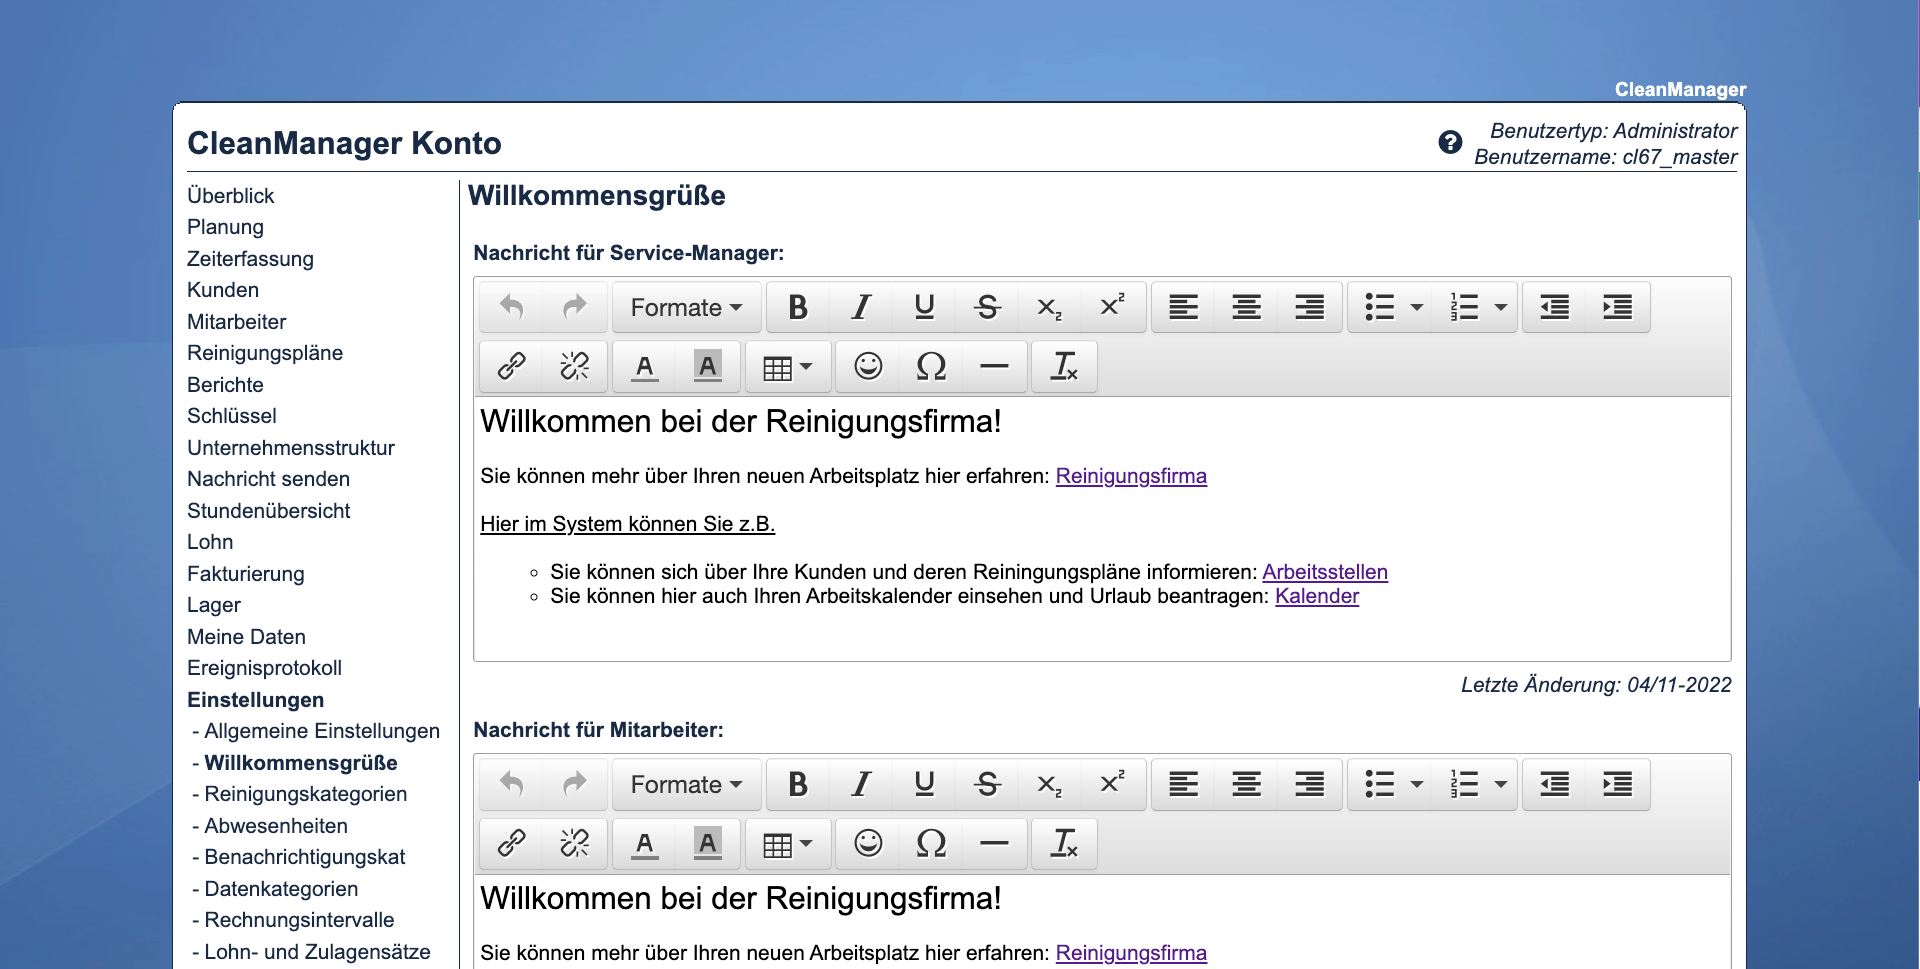
Task: Insert special character in Service-Manager editor
Action: 931,367
